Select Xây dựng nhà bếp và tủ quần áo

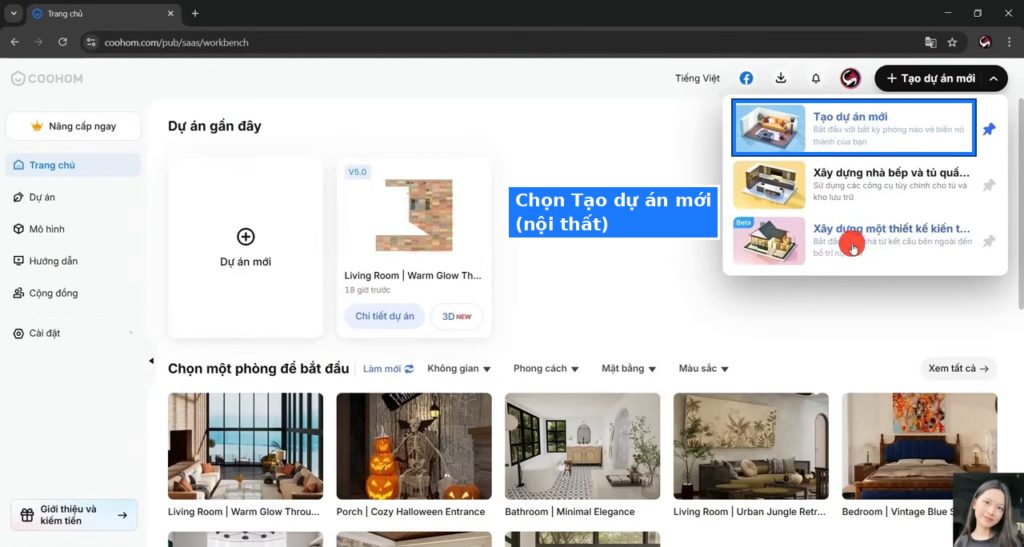tap(854, 185)
